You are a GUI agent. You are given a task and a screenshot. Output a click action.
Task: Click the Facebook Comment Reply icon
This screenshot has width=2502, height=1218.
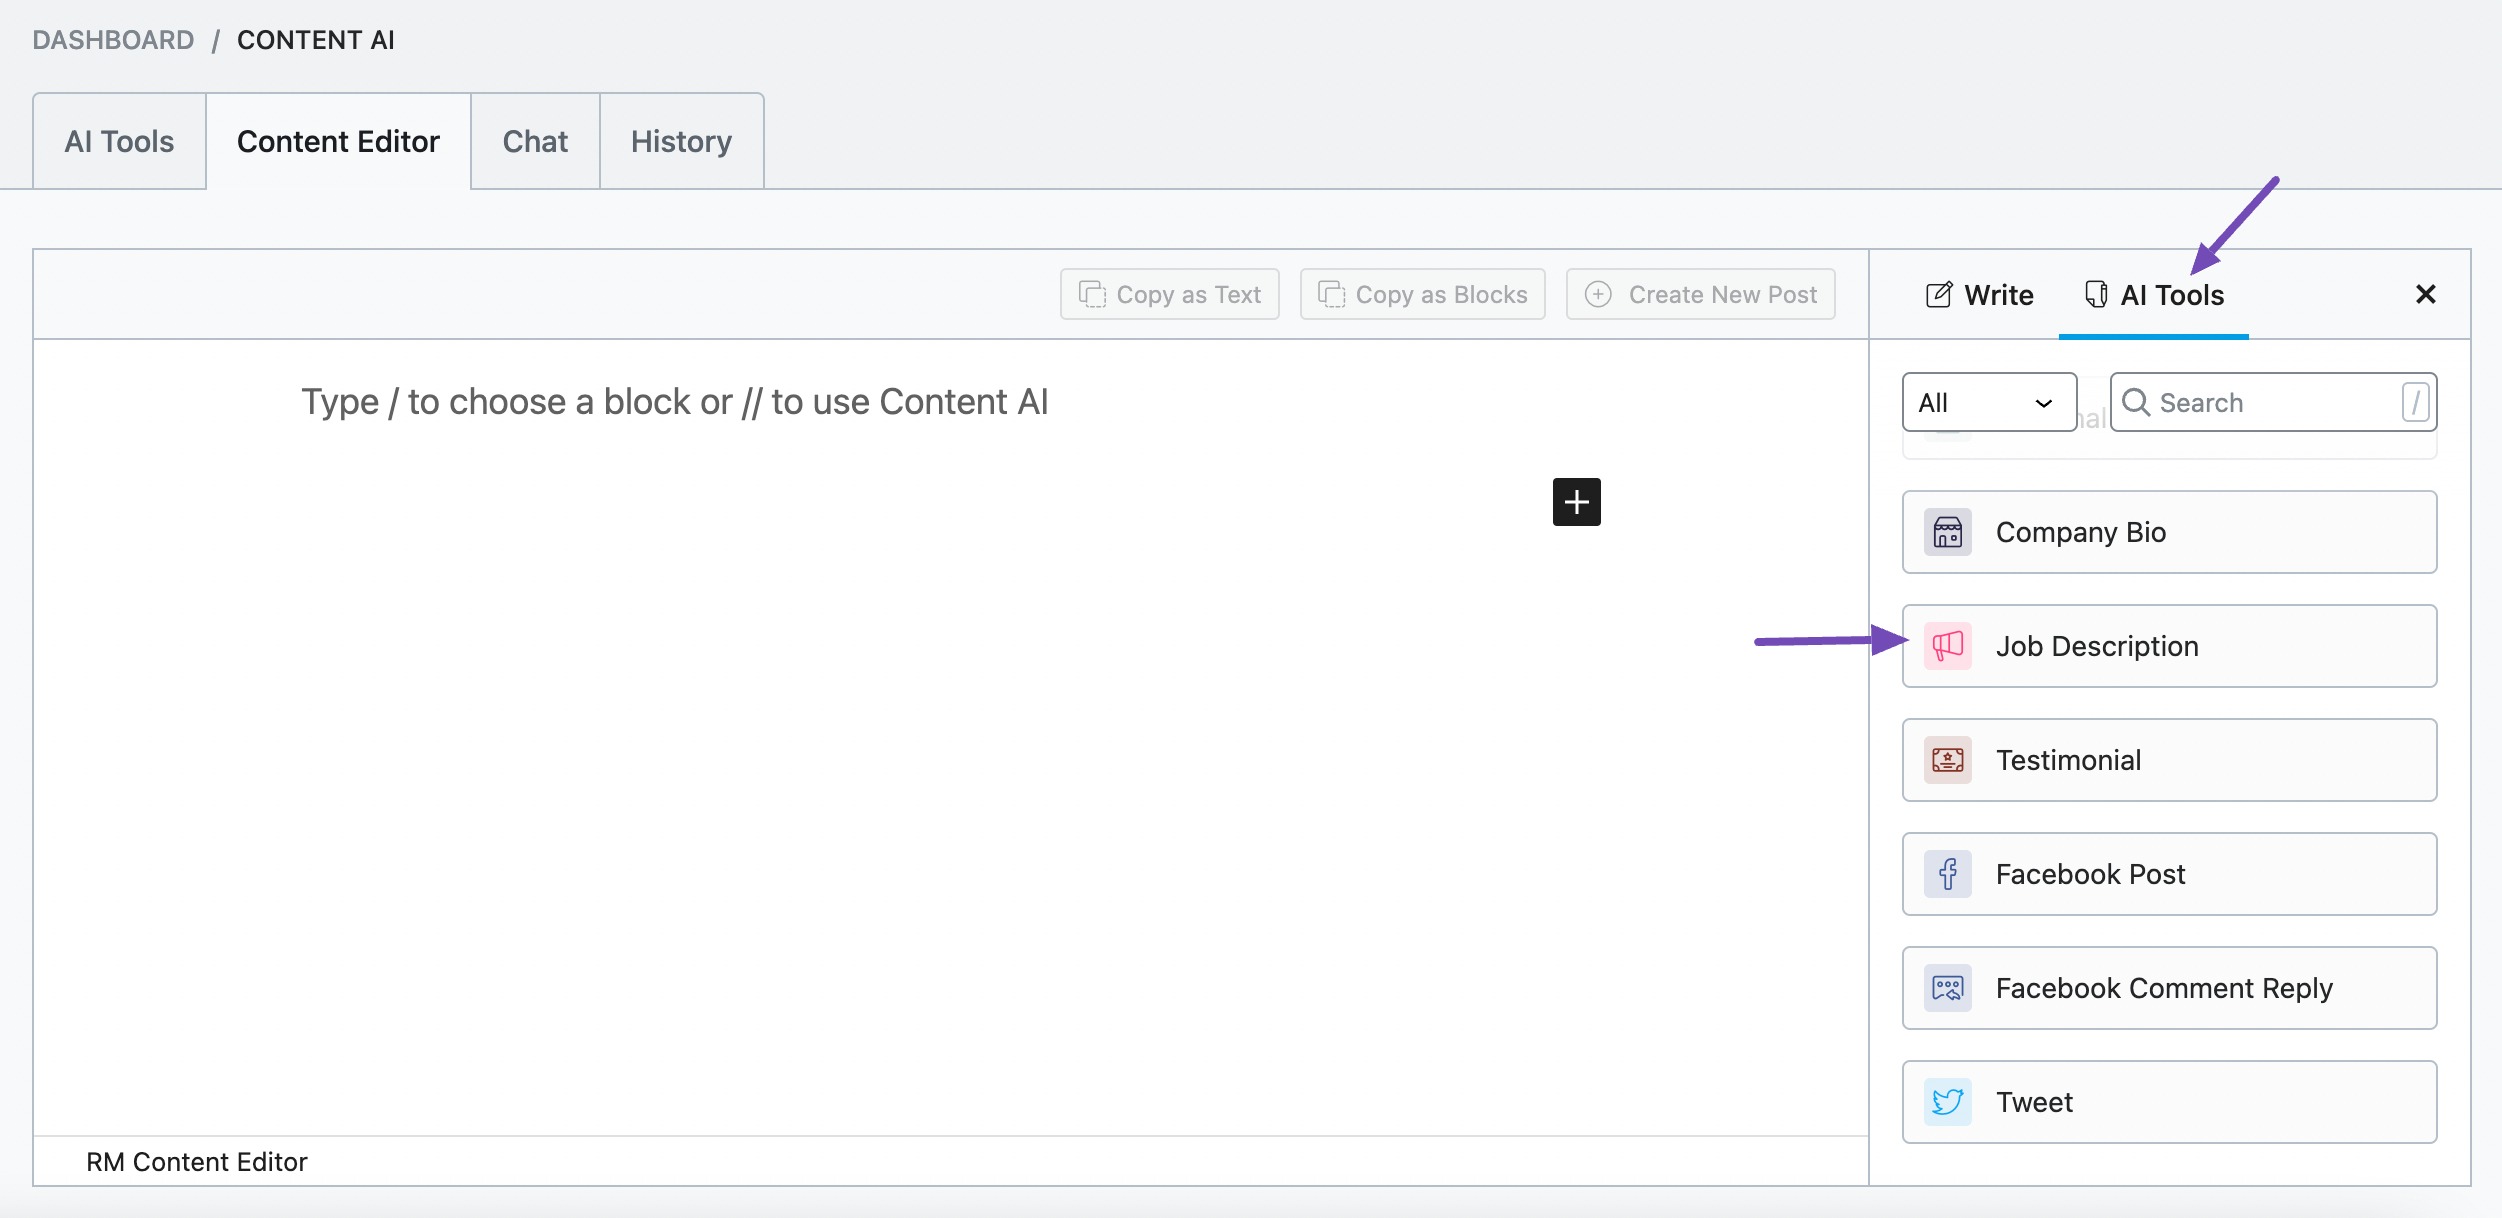[x=1947, y=988]
